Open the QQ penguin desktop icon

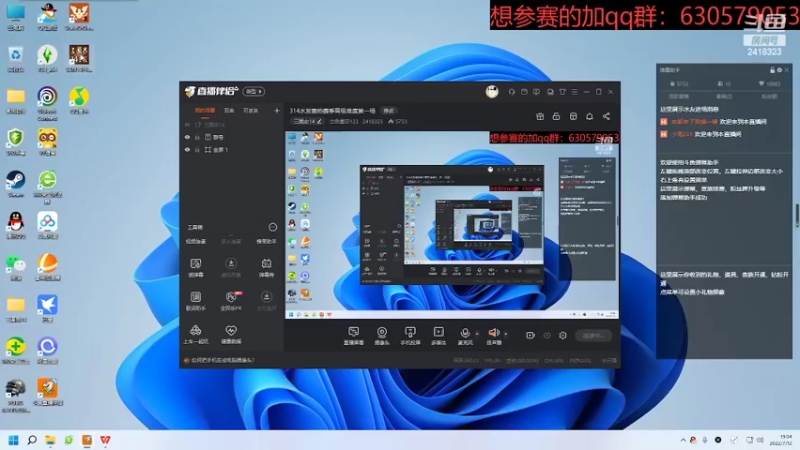(16, 226)
